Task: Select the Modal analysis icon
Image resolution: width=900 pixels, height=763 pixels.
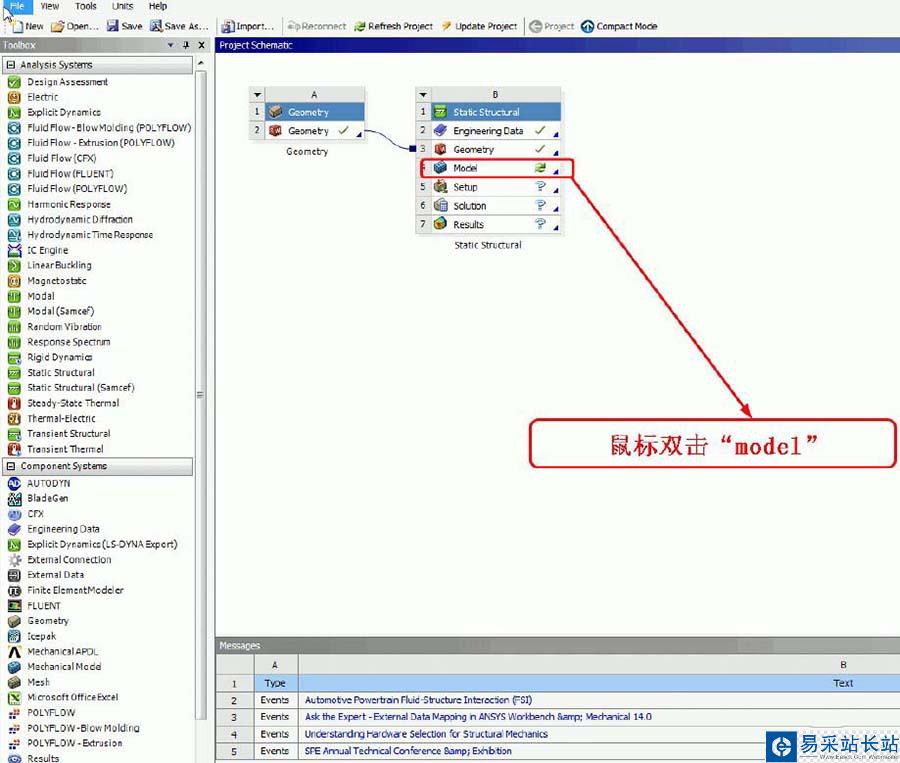Action: pyautogui.click(x=14, y=296)
